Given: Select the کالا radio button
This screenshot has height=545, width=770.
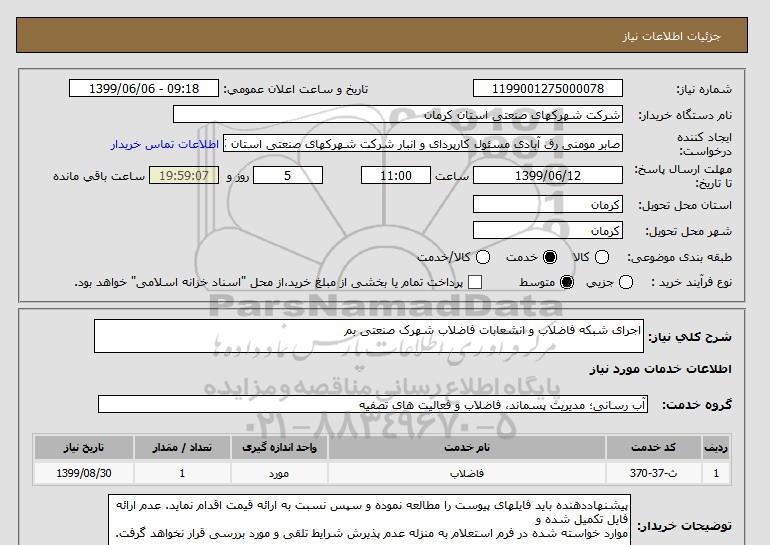Looking at the screenshot, I should 602,257.
